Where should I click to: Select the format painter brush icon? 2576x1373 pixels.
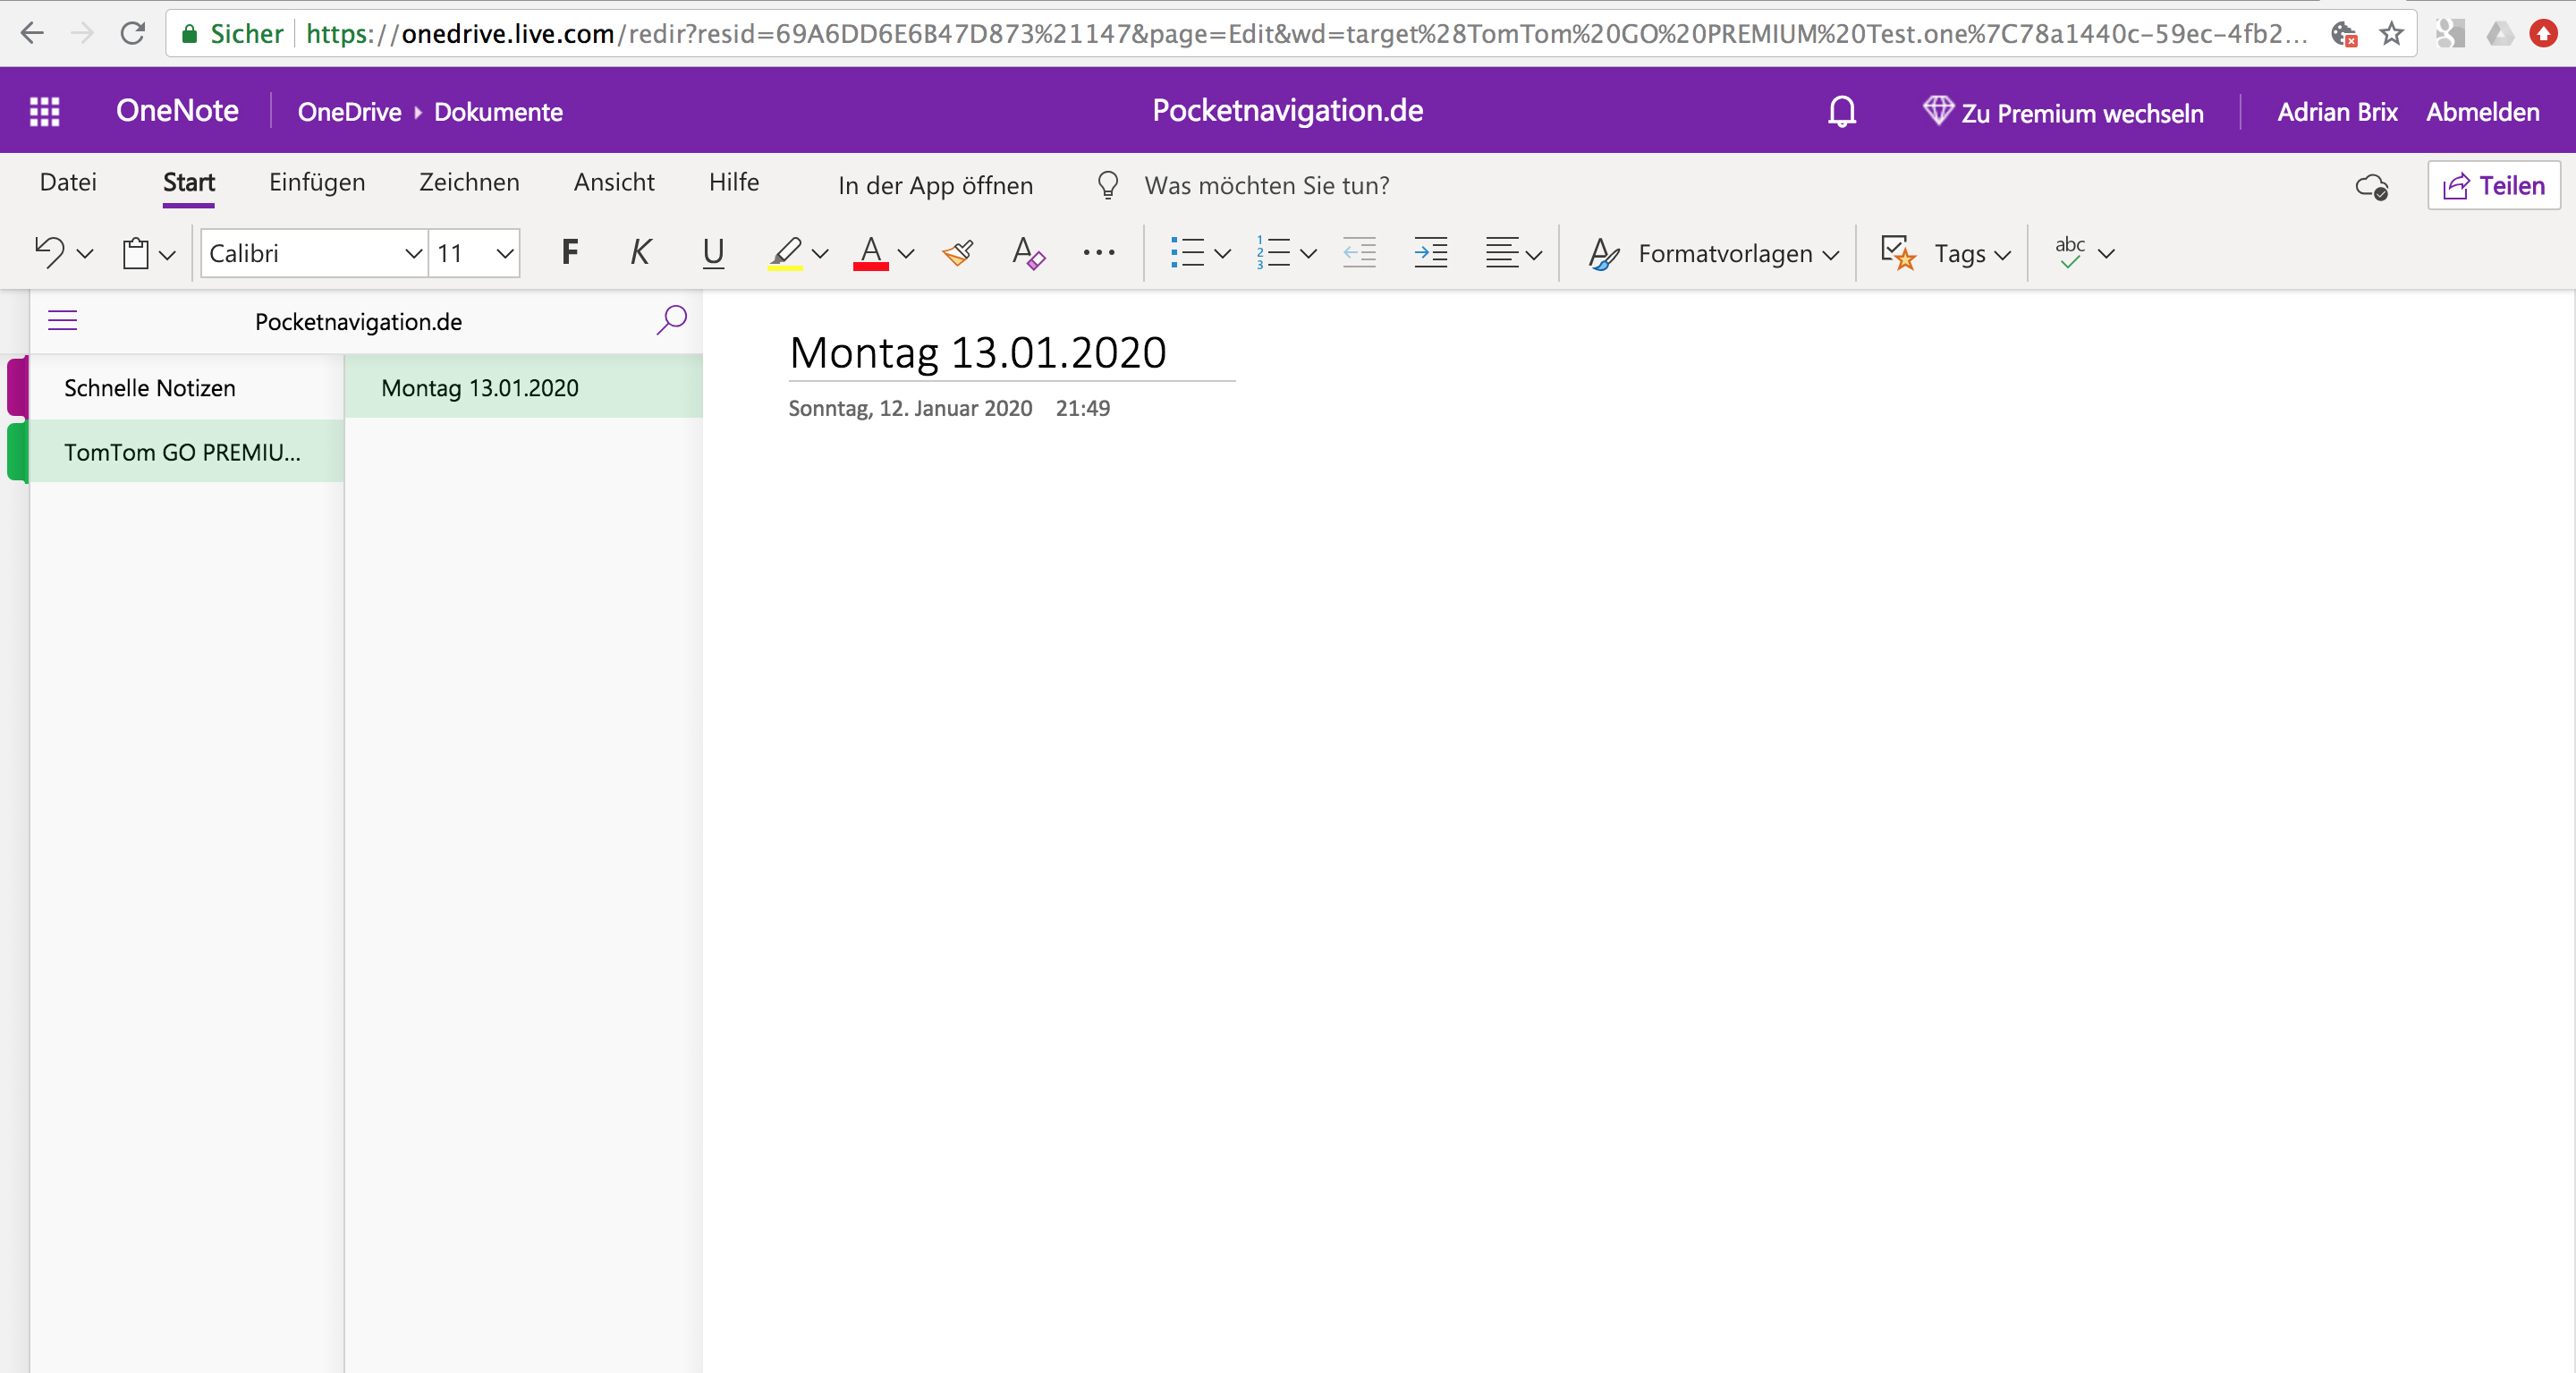coord(958,253)
